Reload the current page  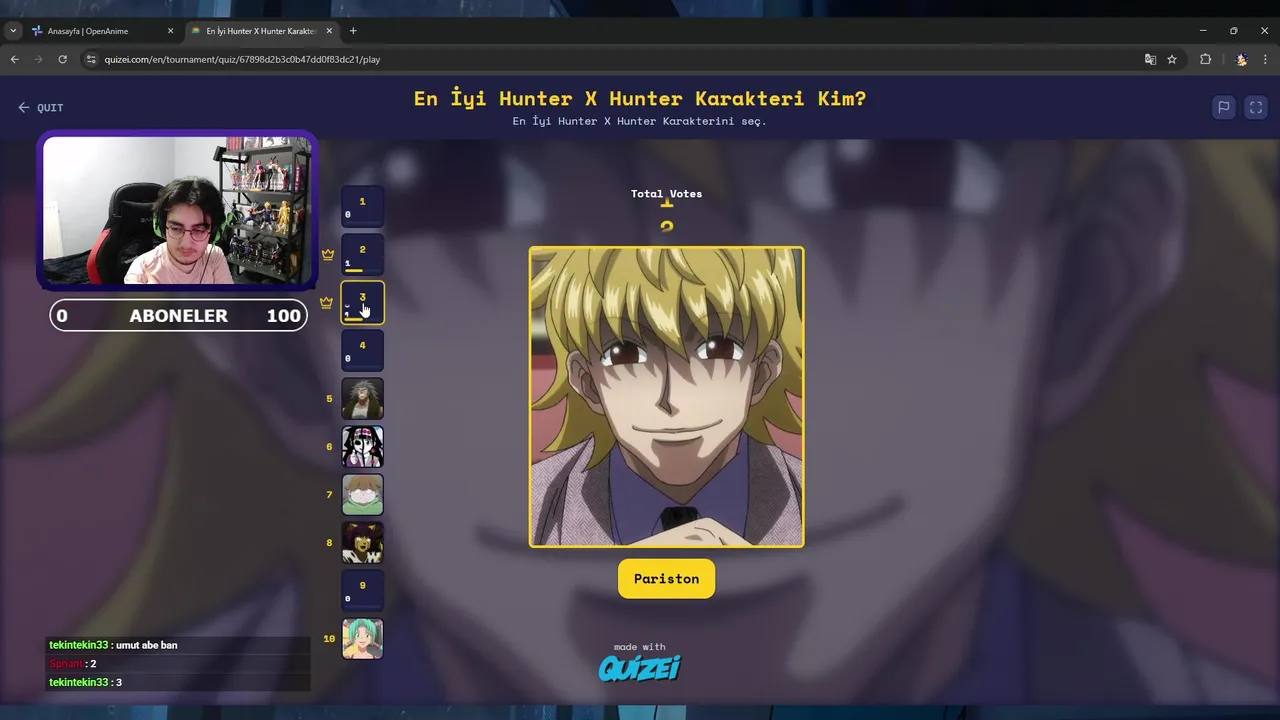click(62, 59)
